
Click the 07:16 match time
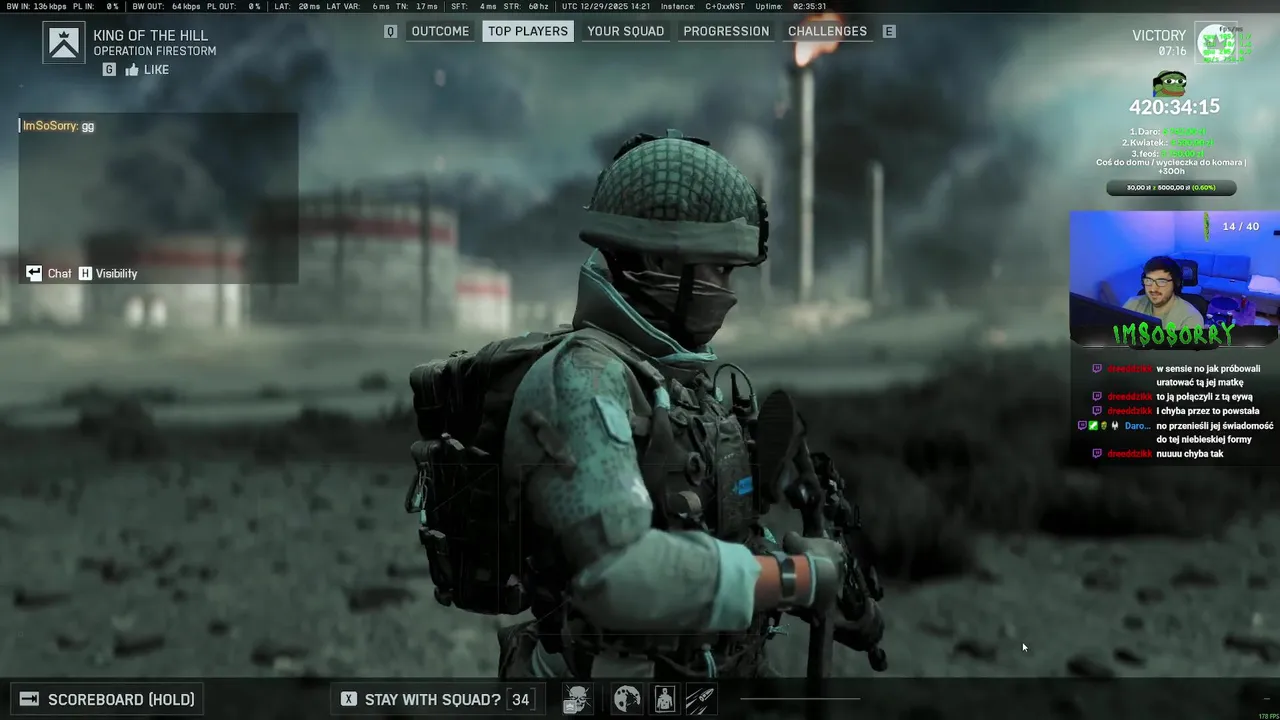click(1172, 51)
